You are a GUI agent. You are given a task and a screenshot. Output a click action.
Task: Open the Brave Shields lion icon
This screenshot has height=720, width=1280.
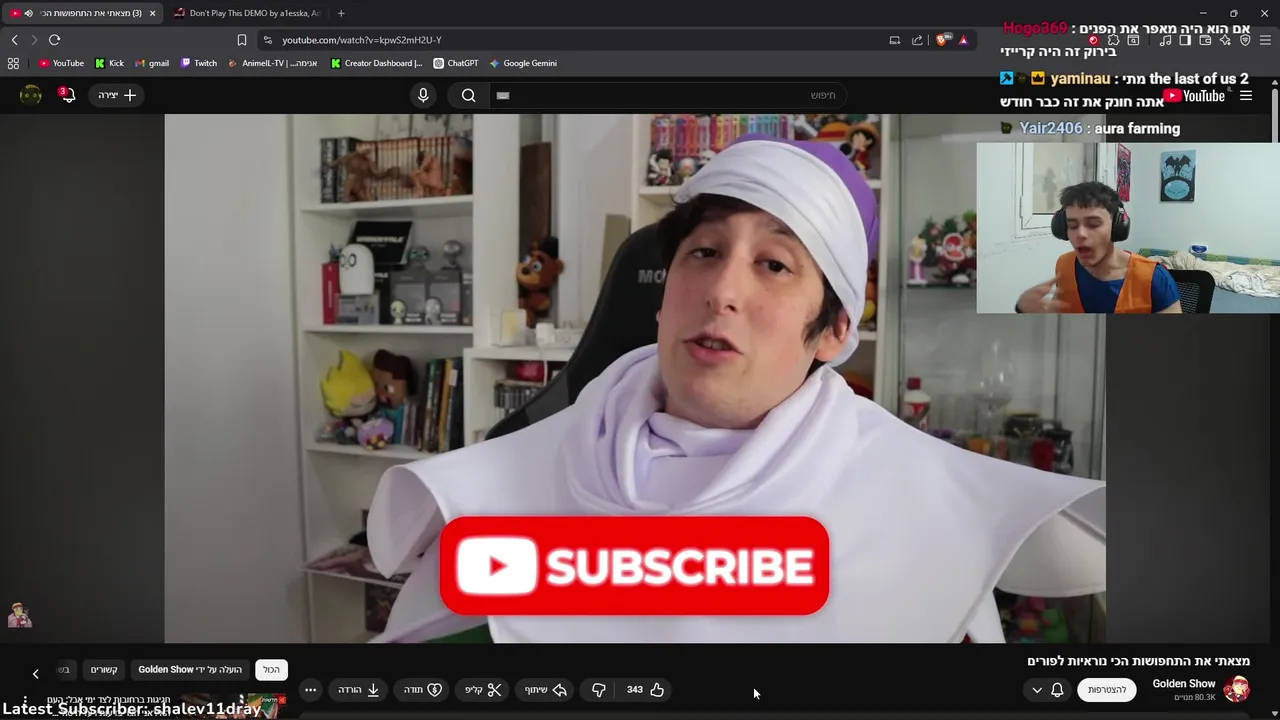pos(942,40)
